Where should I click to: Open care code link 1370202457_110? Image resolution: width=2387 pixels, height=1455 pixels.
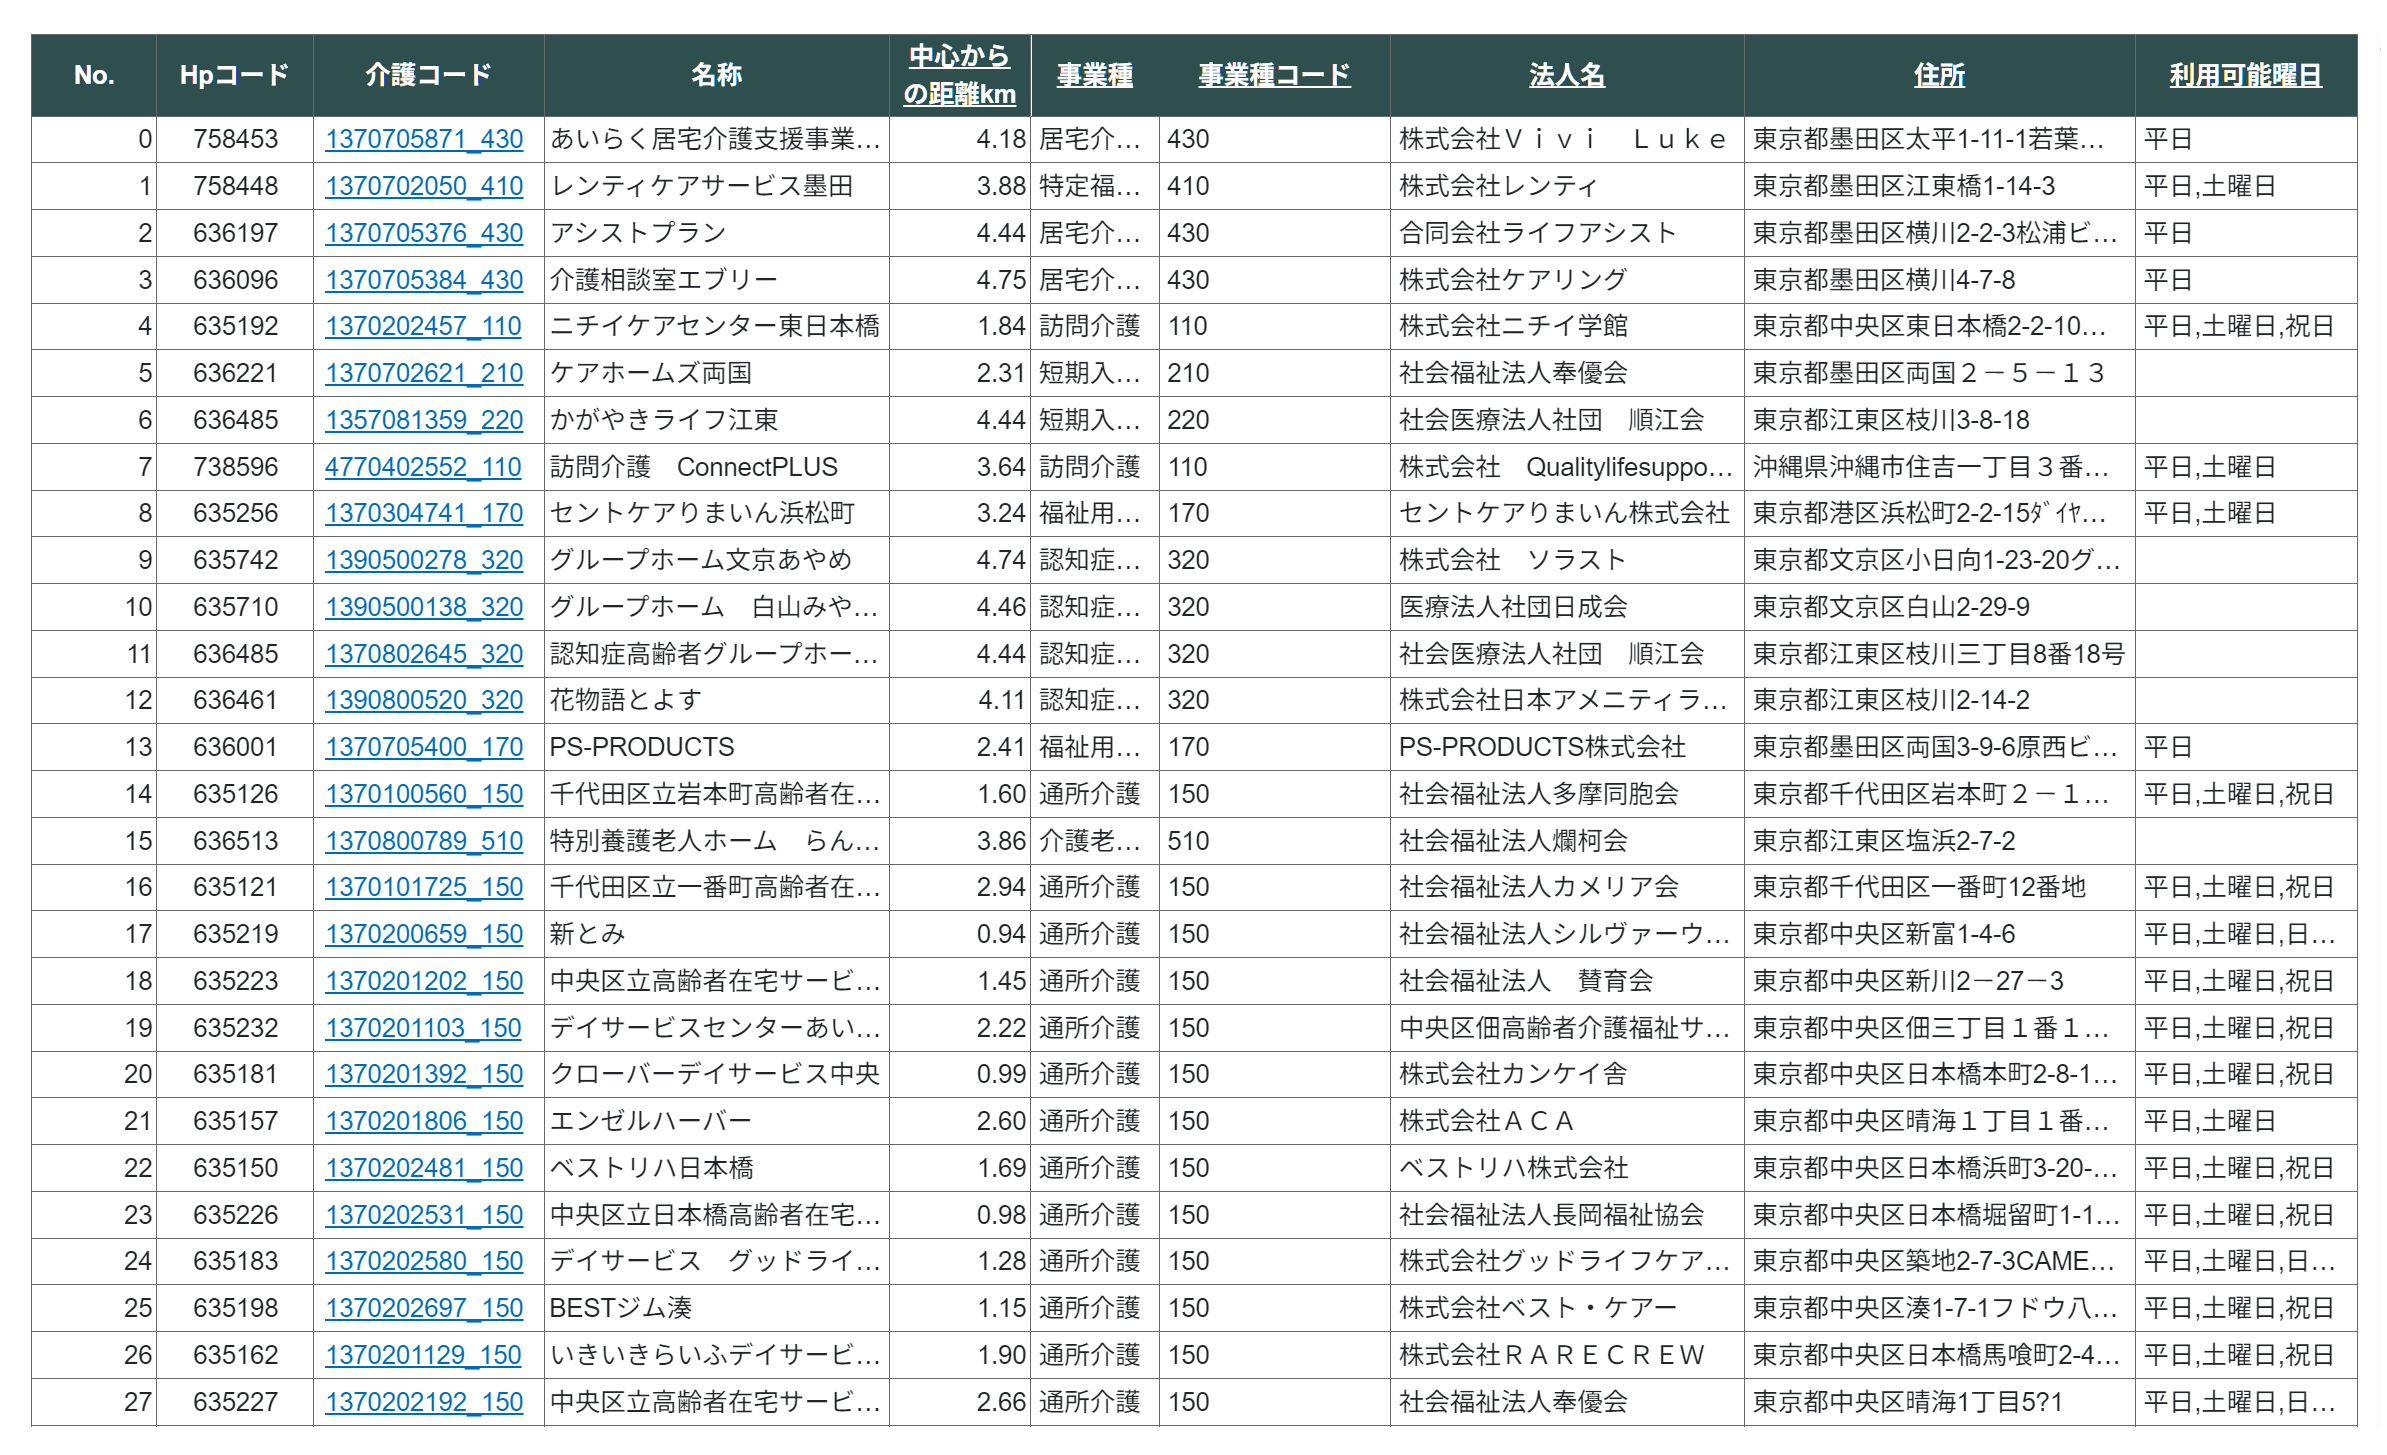[424, 326]
